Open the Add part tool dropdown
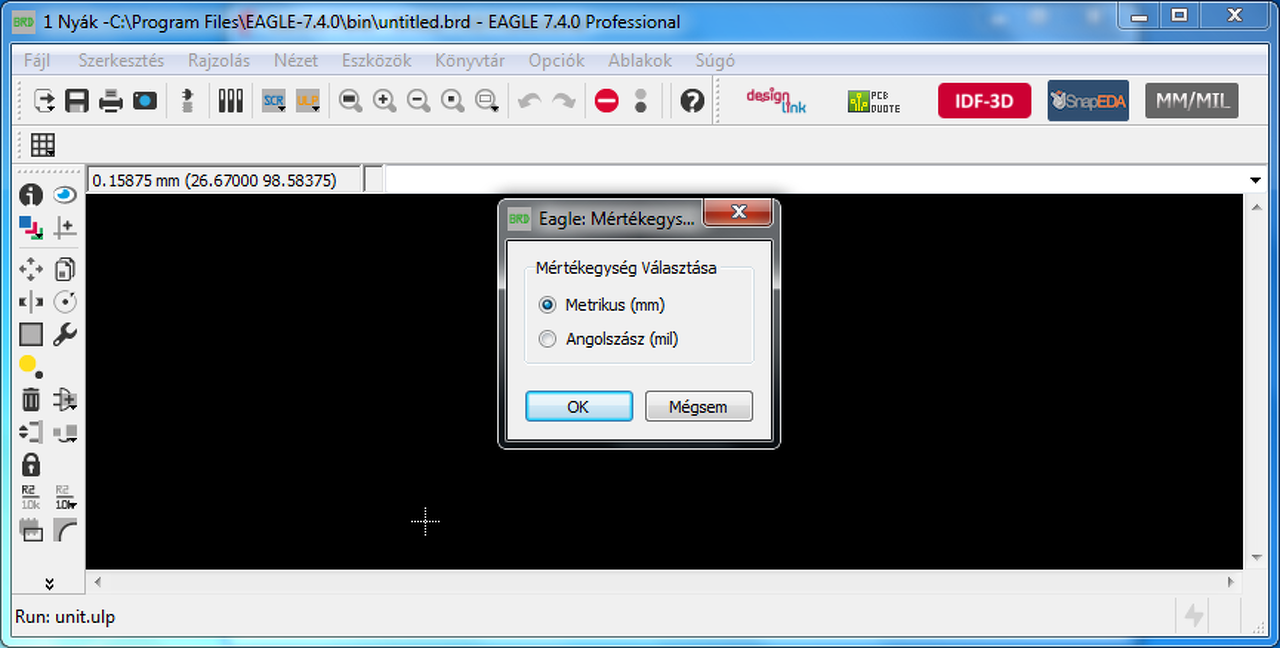This screenshot has height=648, width=1280. click(65, 400)
